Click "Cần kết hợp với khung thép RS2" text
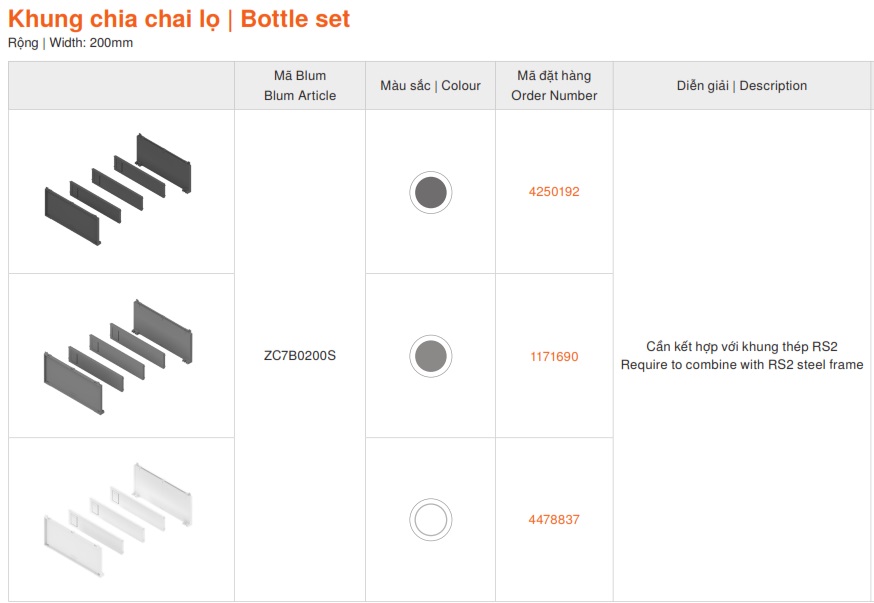The image size is (874, 603). [742, 347]
